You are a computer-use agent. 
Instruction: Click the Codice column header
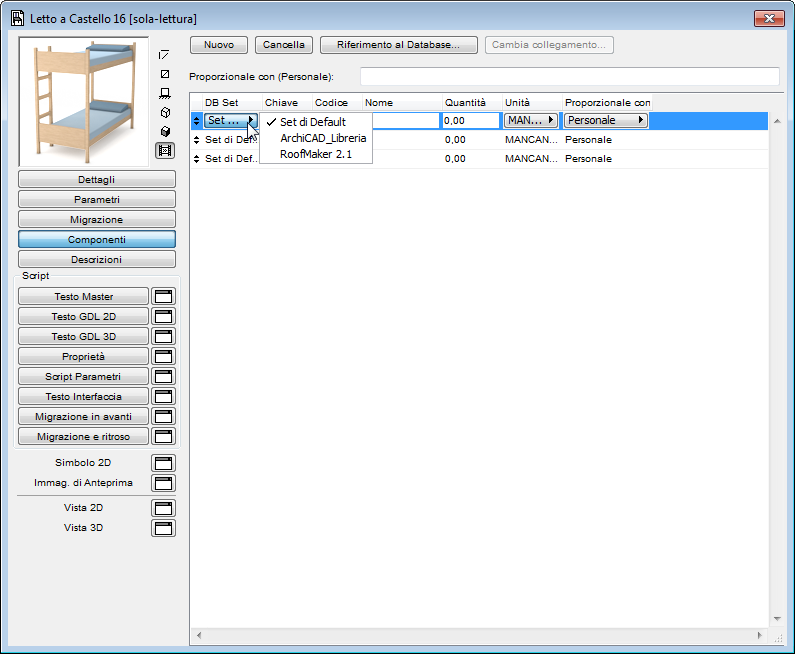[337, 102]
